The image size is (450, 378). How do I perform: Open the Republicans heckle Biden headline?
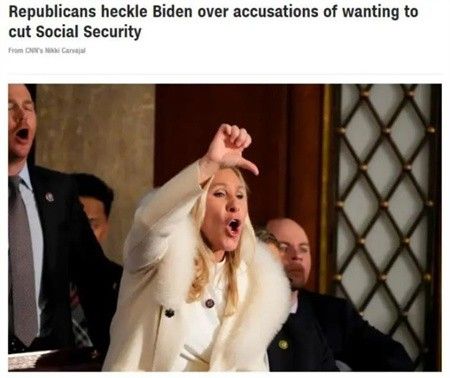click(213, 22)
